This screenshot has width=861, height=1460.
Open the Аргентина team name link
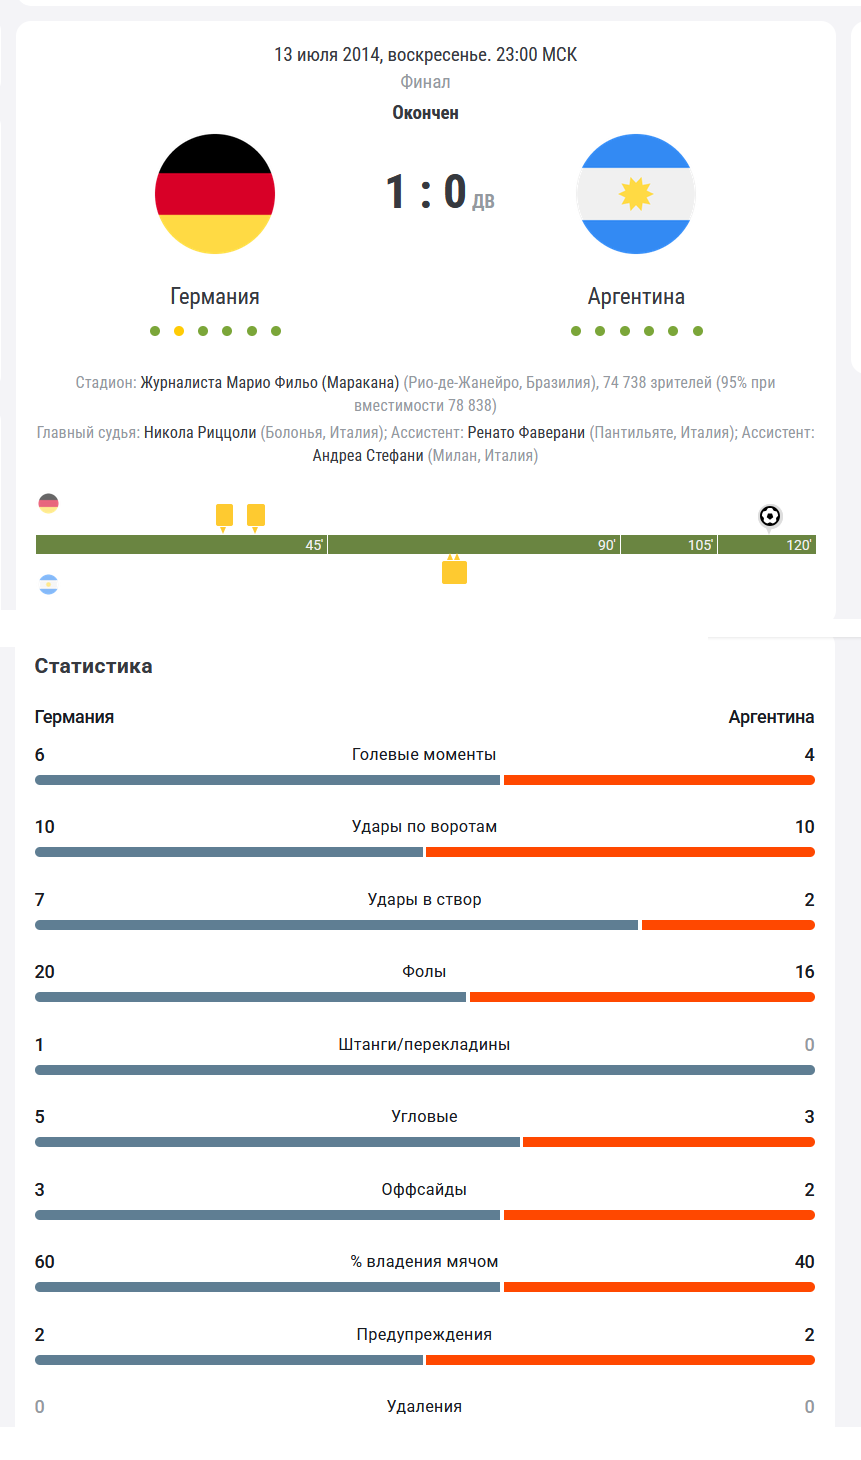[x=636, y=297]
